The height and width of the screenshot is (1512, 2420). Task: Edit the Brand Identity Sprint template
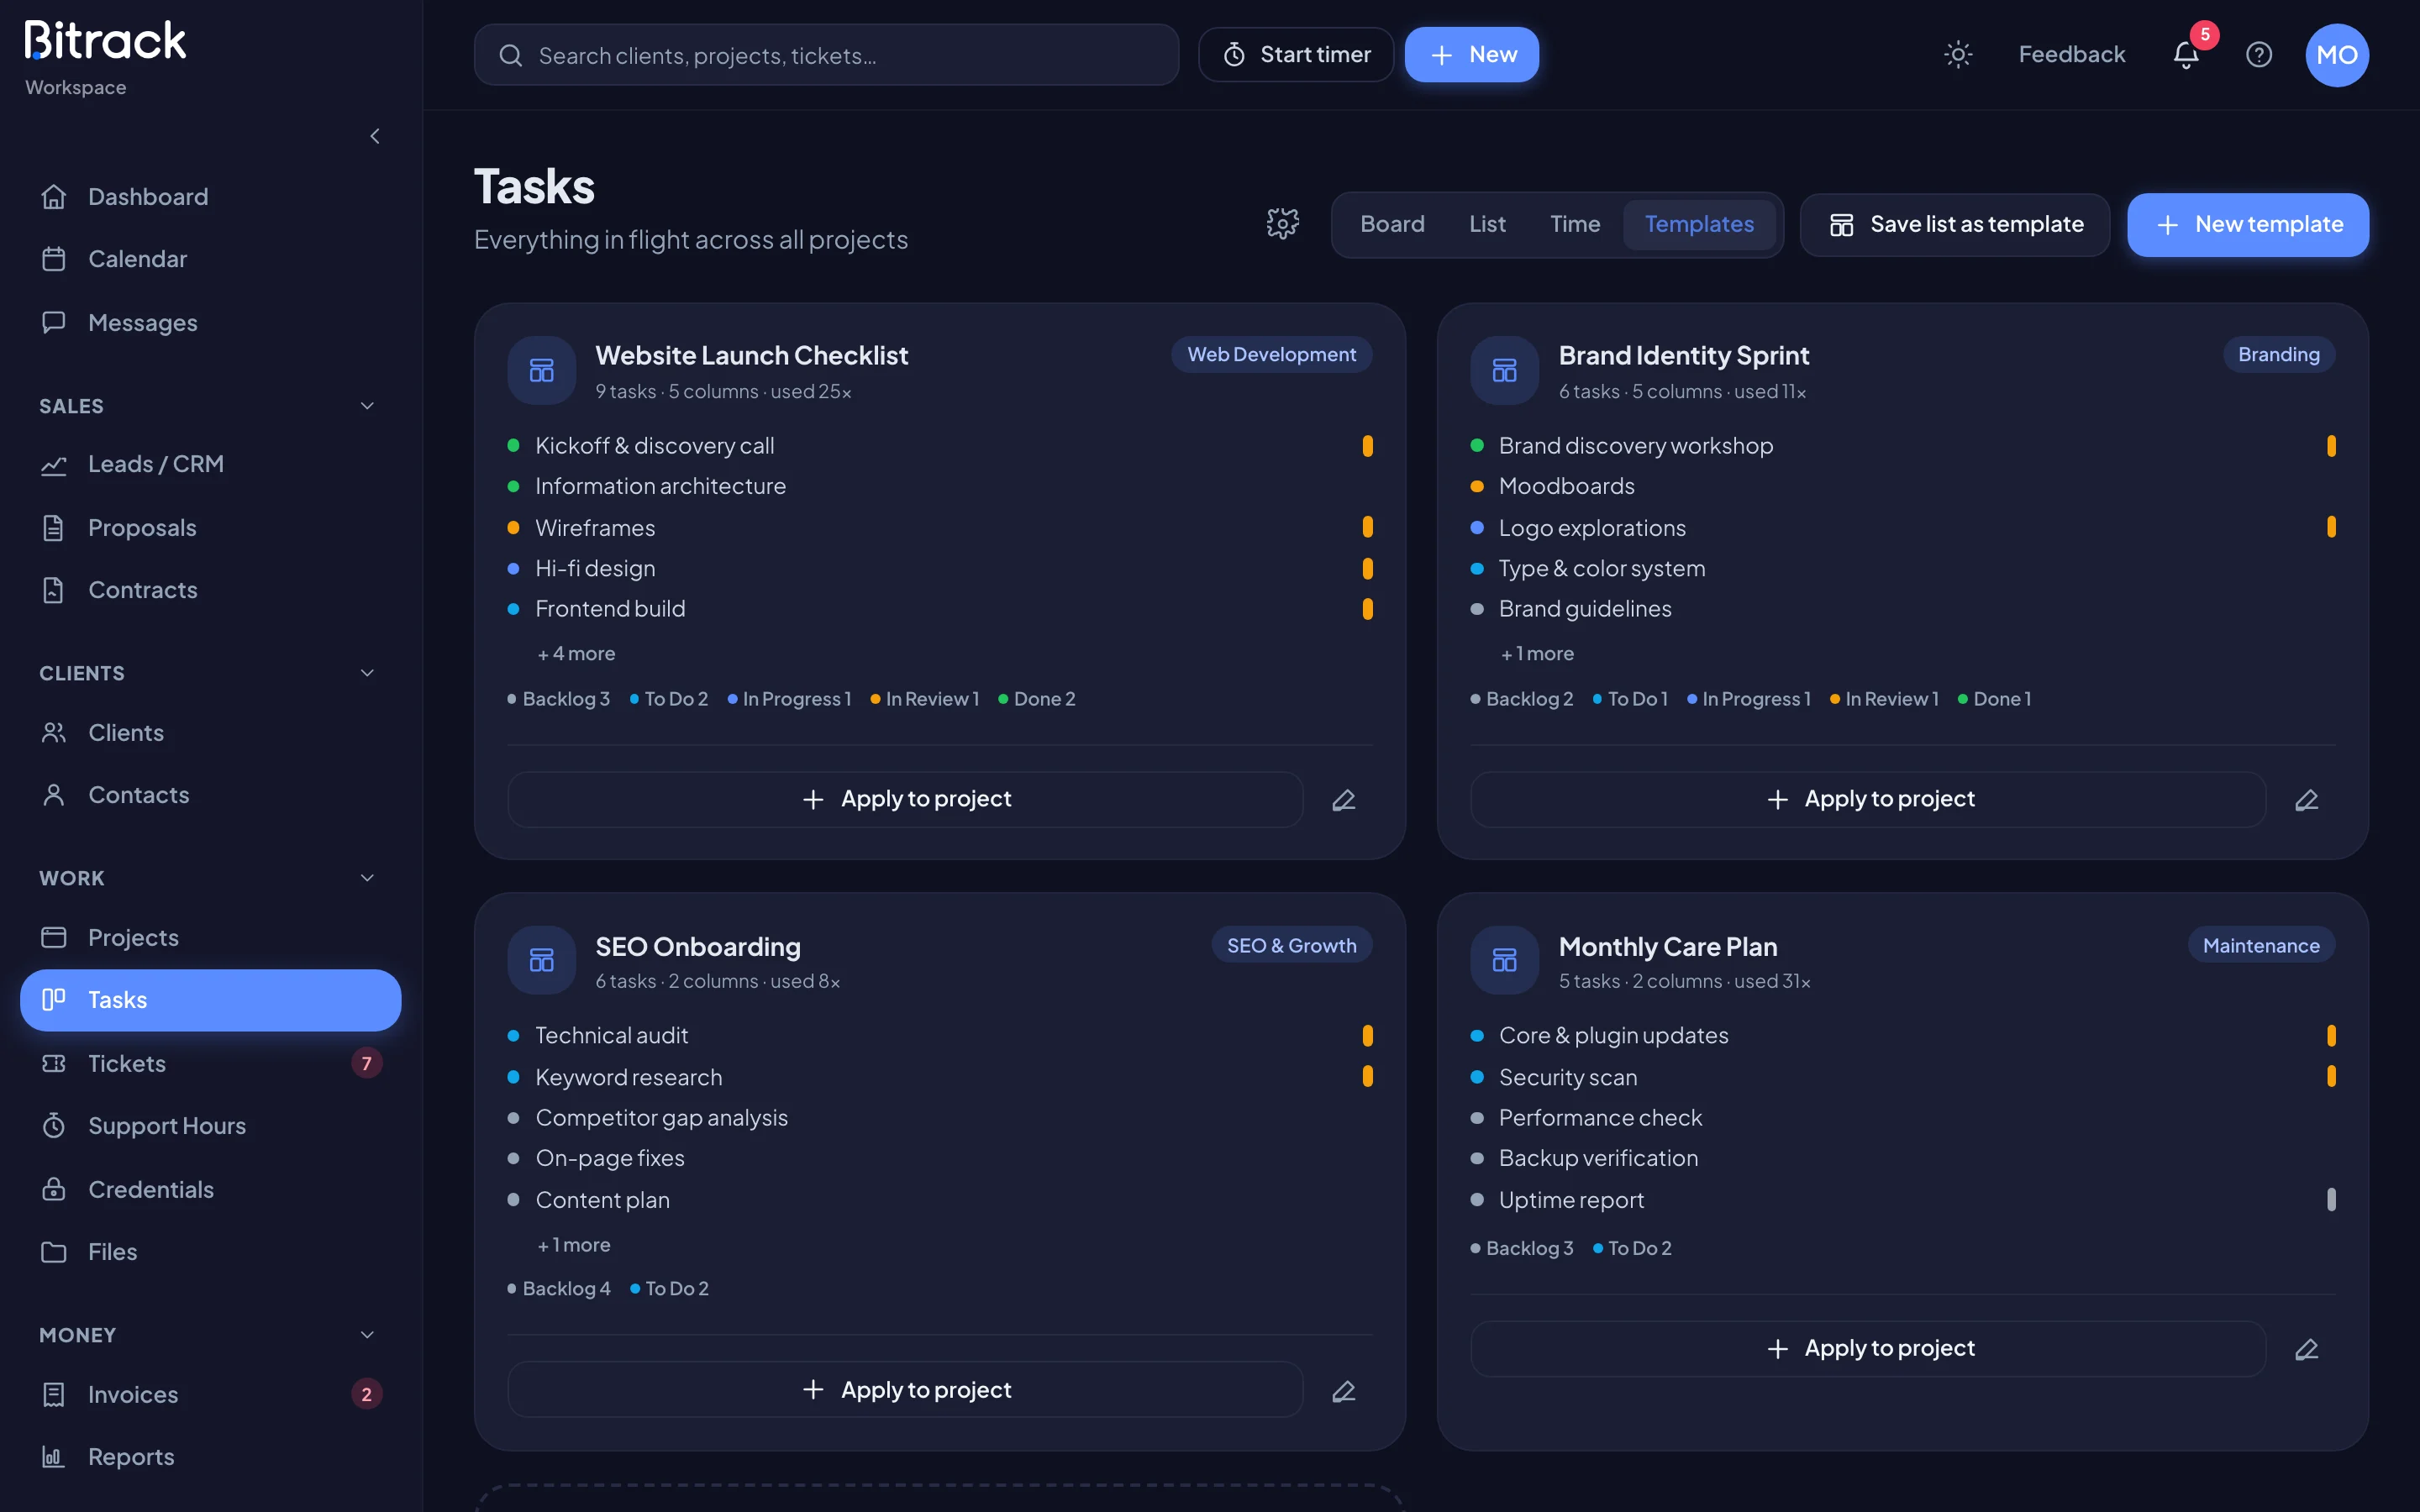[x=2306, y=799]
